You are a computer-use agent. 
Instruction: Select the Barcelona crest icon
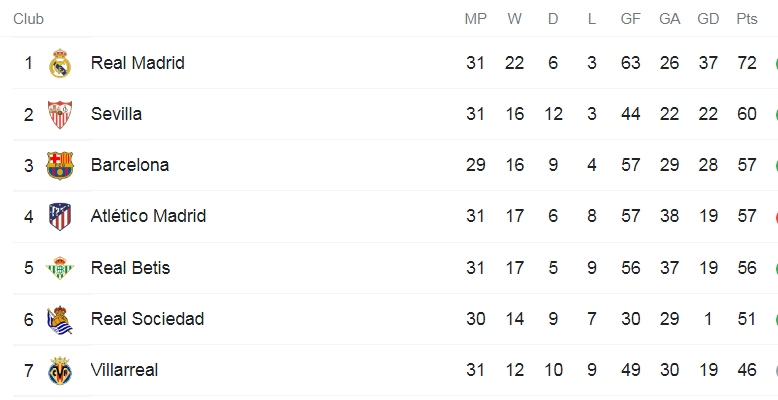60,165
